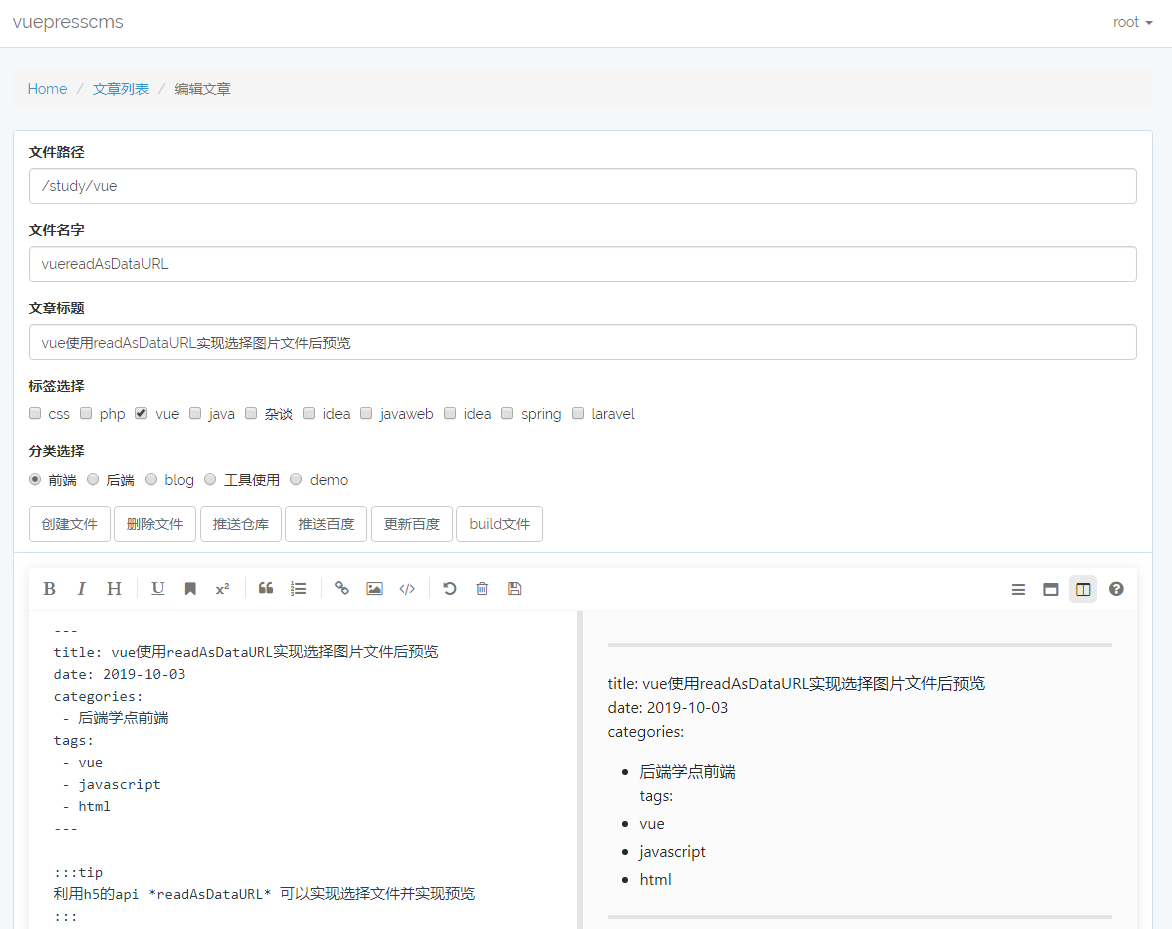This screenshot has height=929, width=1172.
Task: Click the '- html' line in the markdown editor
Action: click(x=86, y=806)
